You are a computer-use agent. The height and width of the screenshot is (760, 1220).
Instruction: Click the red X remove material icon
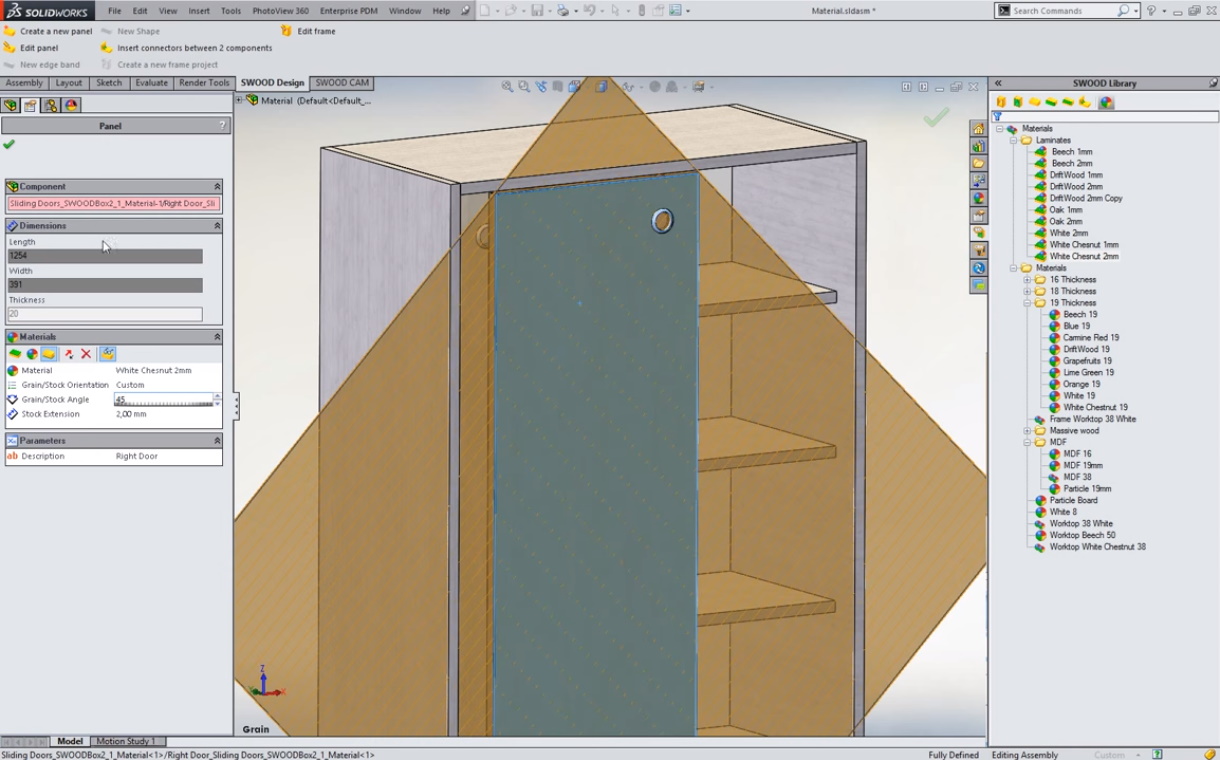click(86, 354)
